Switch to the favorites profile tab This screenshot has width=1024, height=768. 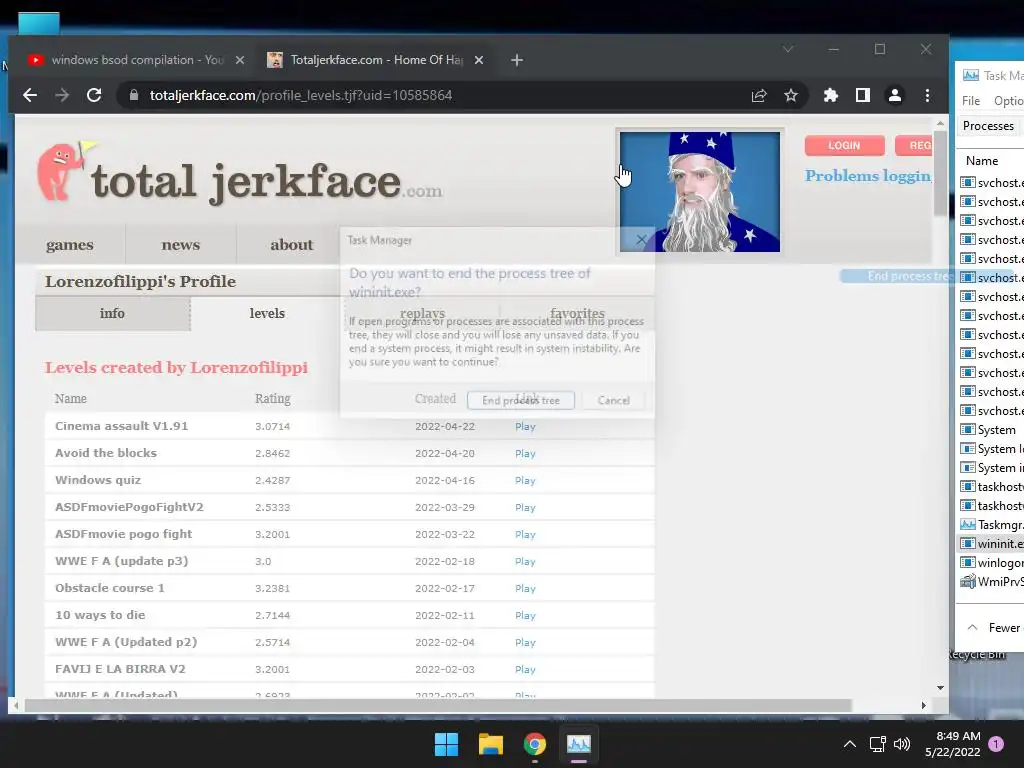[577, 313]
